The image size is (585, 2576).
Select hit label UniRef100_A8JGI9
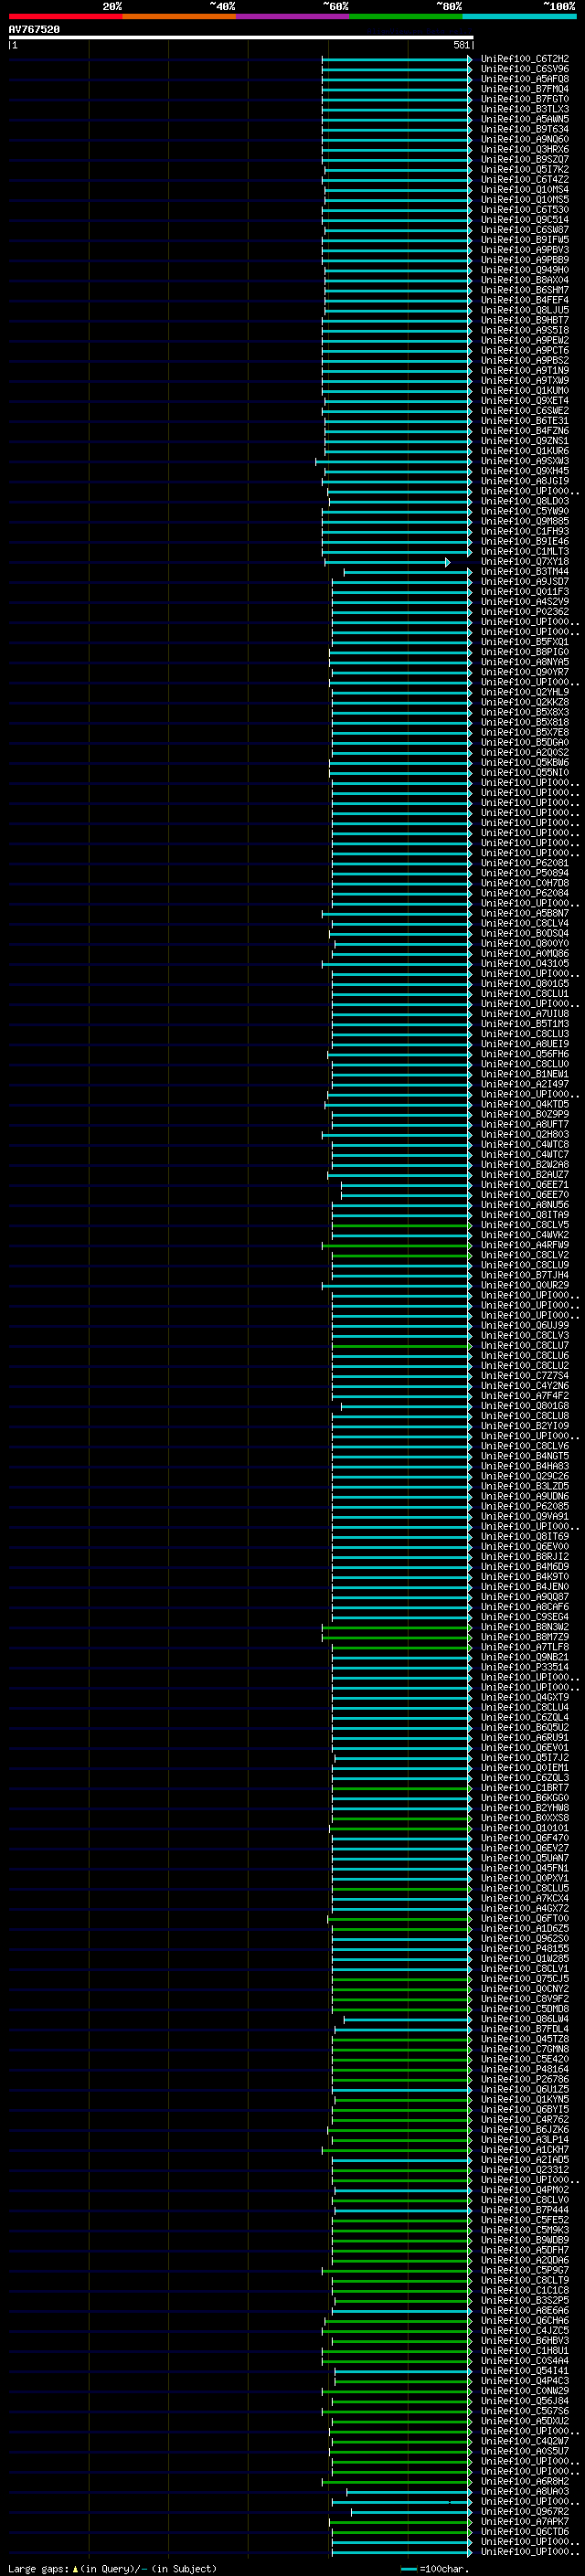(x=525, y=481)
